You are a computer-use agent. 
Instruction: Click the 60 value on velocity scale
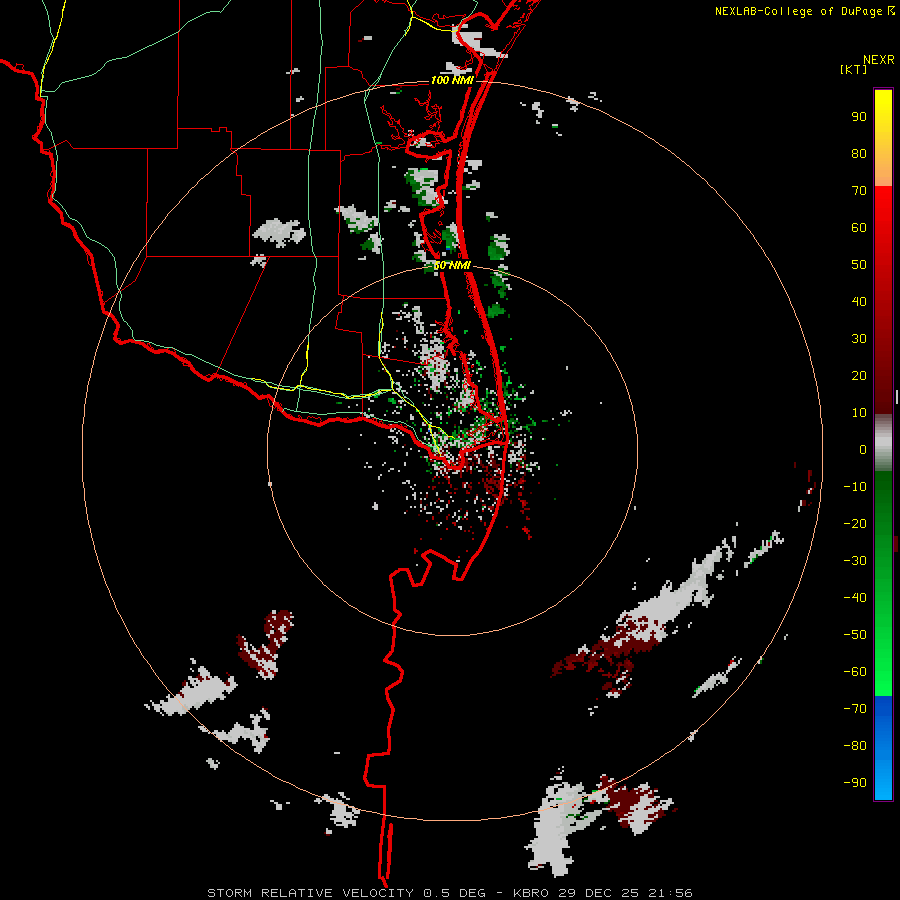point(859,227)
